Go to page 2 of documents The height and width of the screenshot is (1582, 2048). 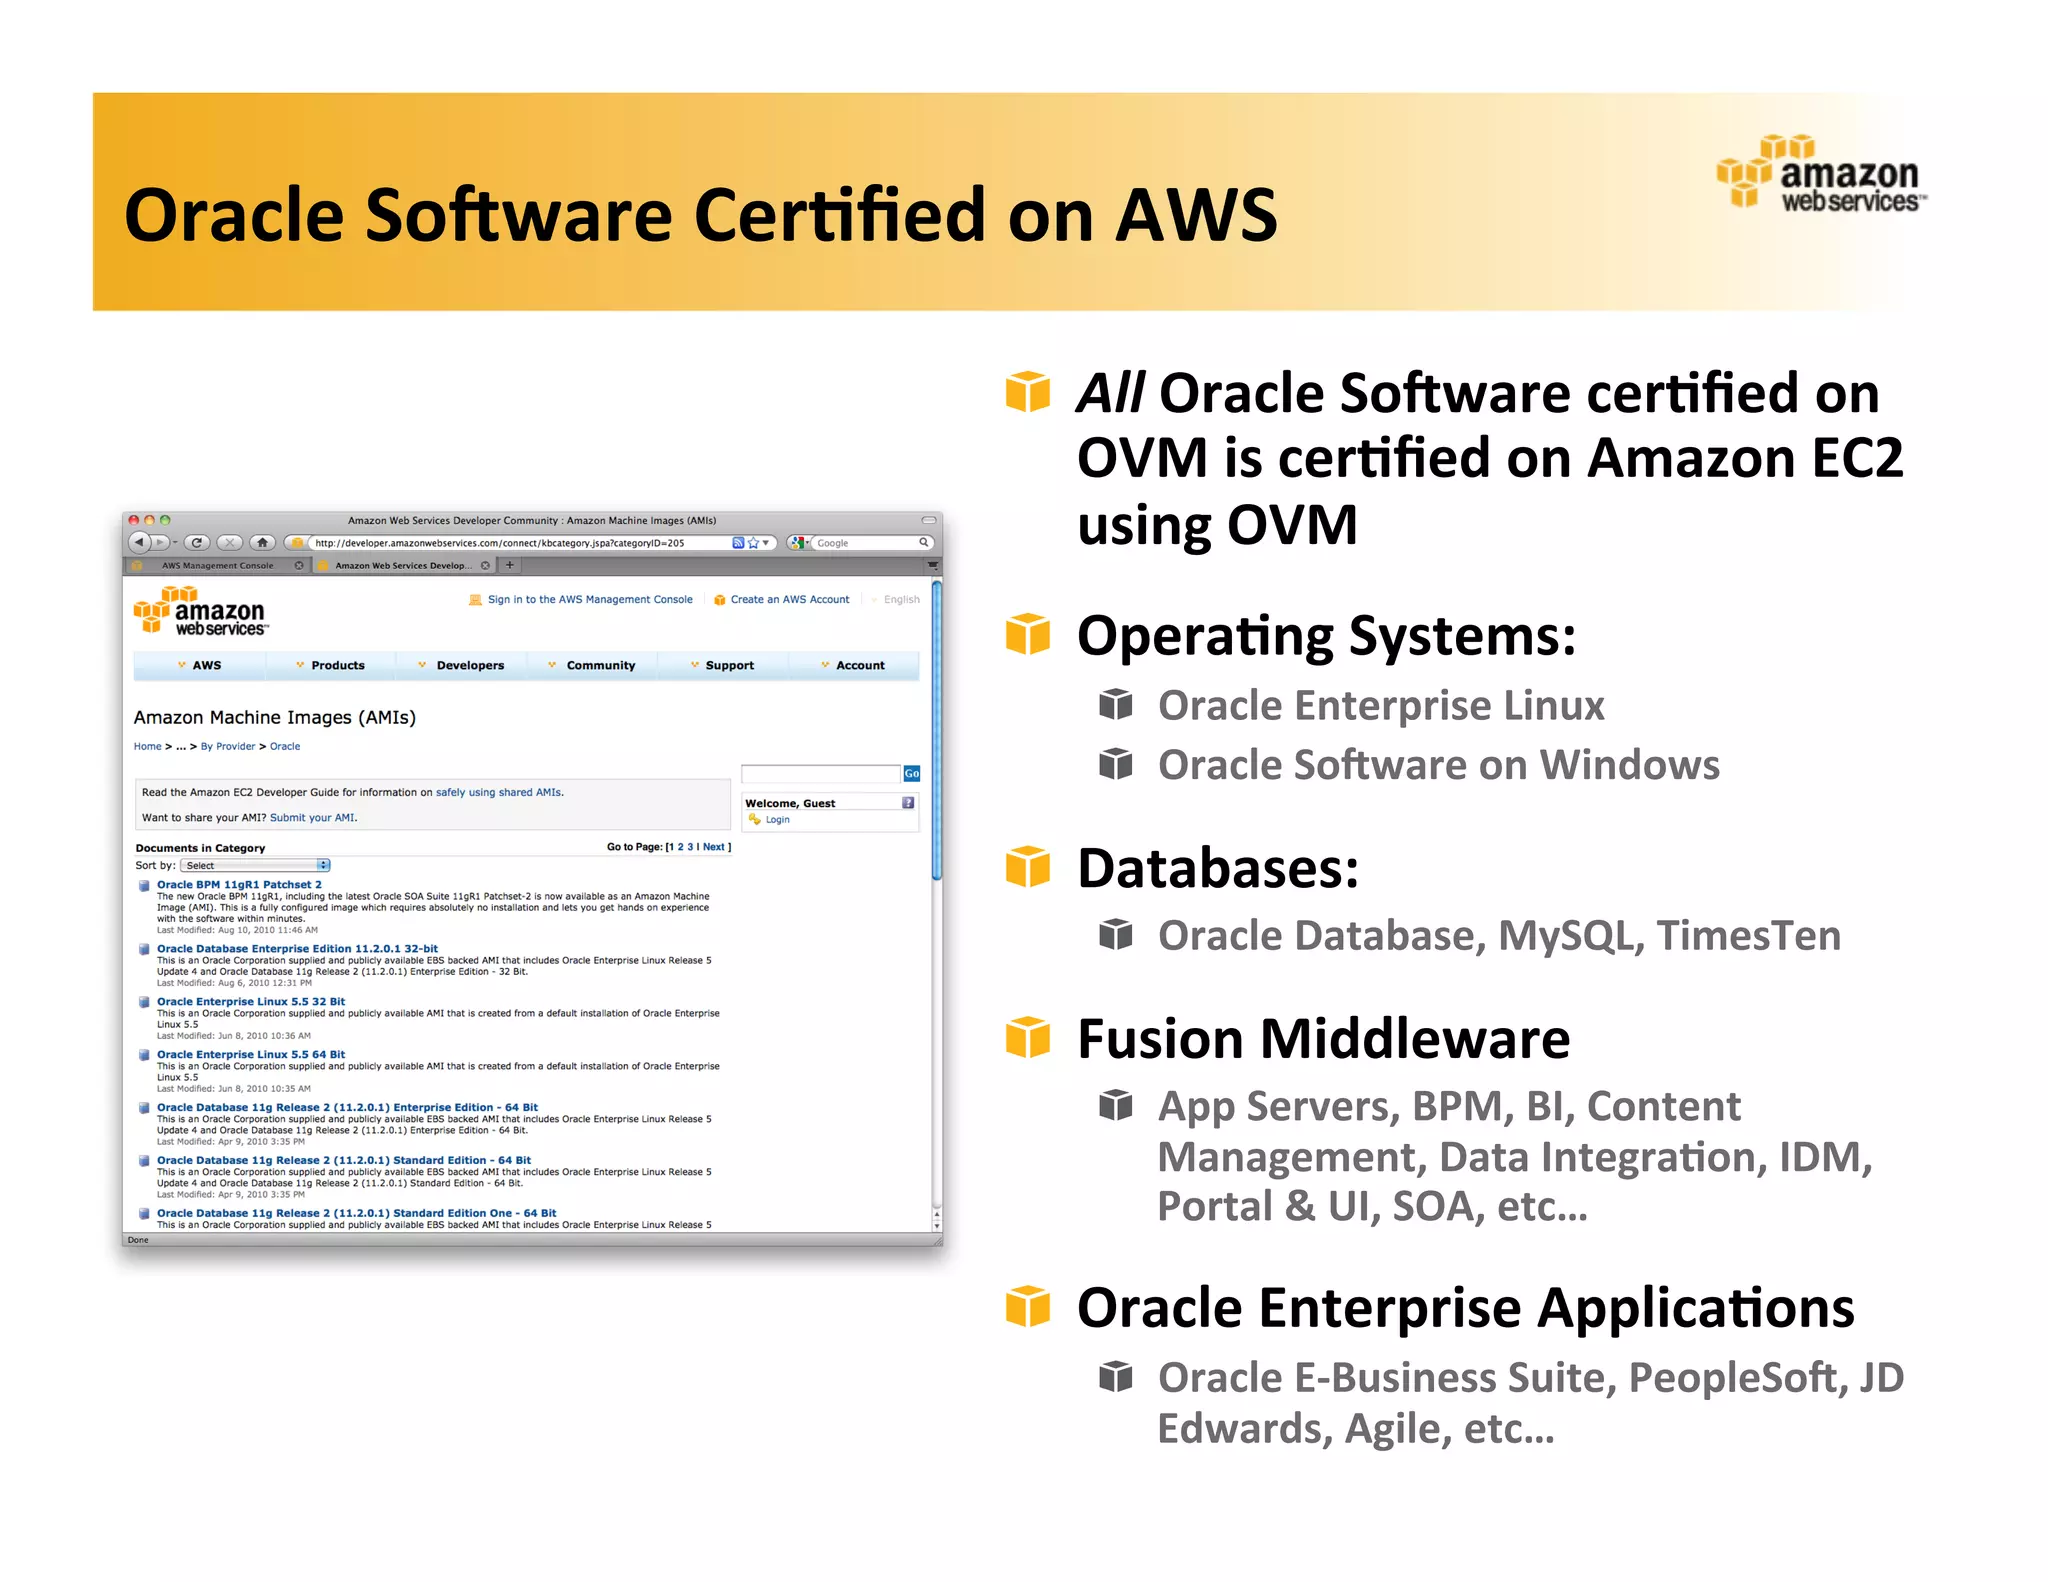[x=681, y=847]
